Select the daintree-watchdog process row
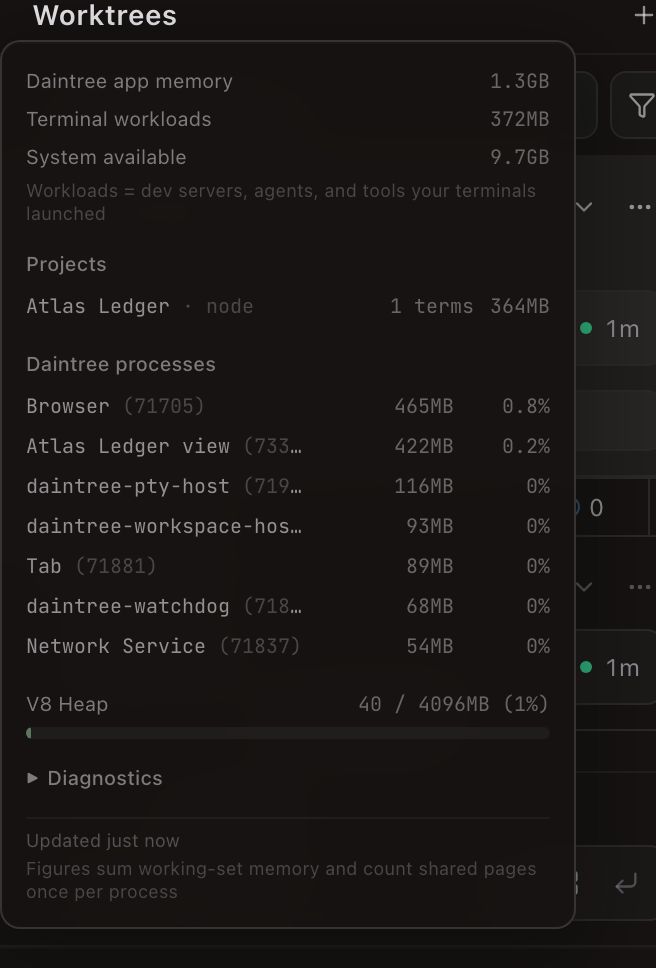656x968 pixels. point(288,606)
